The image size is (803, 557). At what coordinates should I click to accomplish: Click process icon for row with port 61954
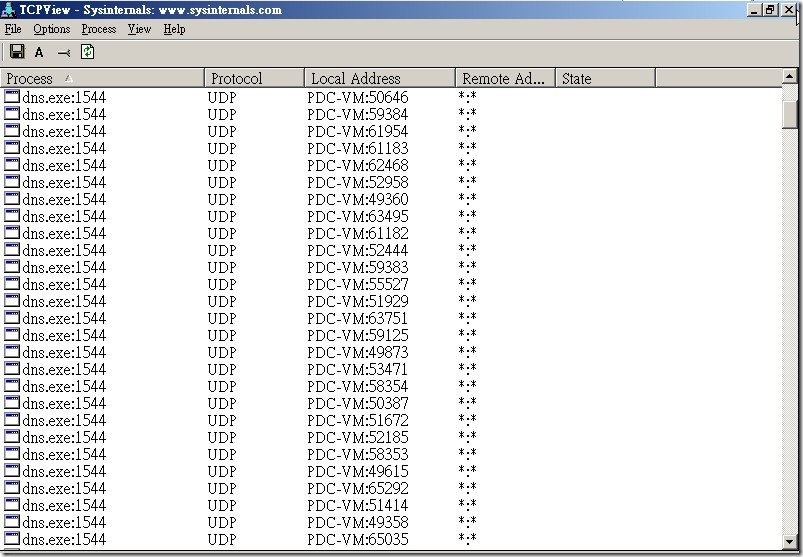pyautogui.click(x=12, y=131)
